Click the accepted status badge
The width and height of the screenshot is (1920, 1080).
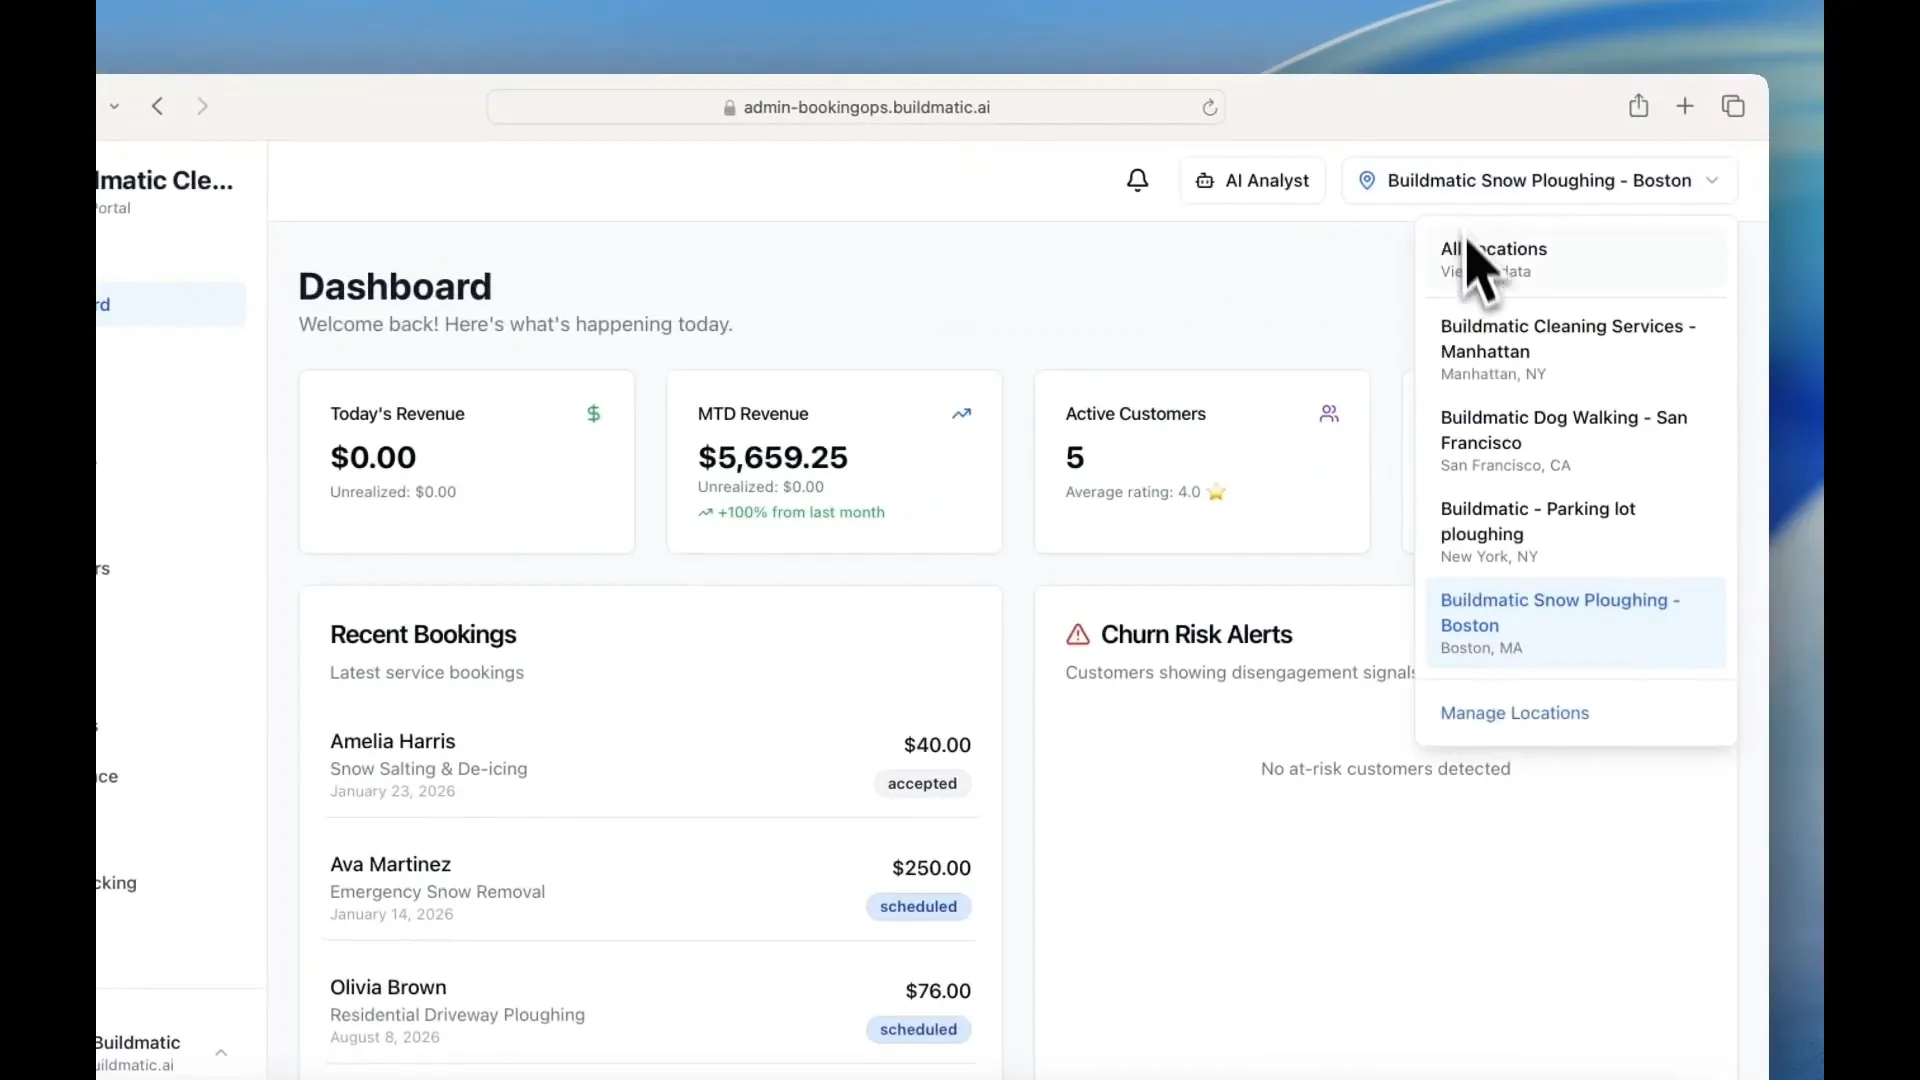[922, 784]
